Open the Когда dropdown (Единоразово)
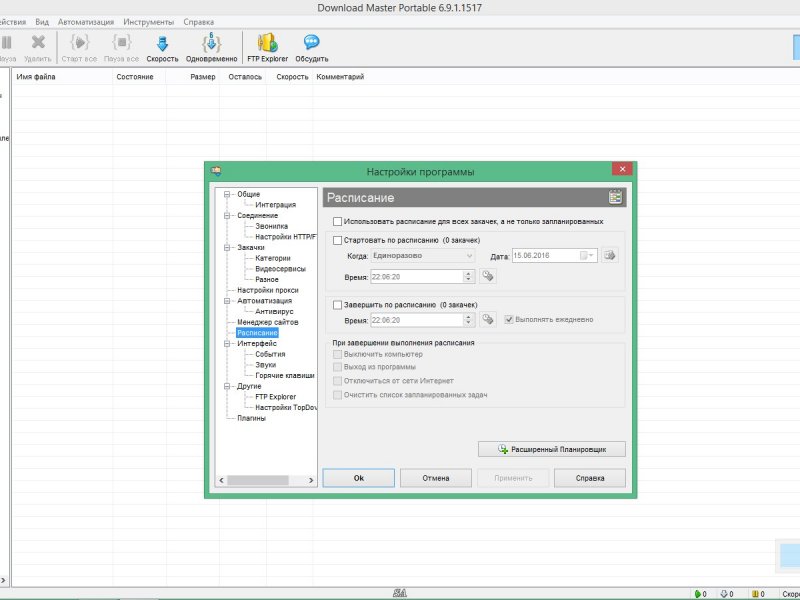The height and width of the screenshot is (600, 800). coord(423,256)
